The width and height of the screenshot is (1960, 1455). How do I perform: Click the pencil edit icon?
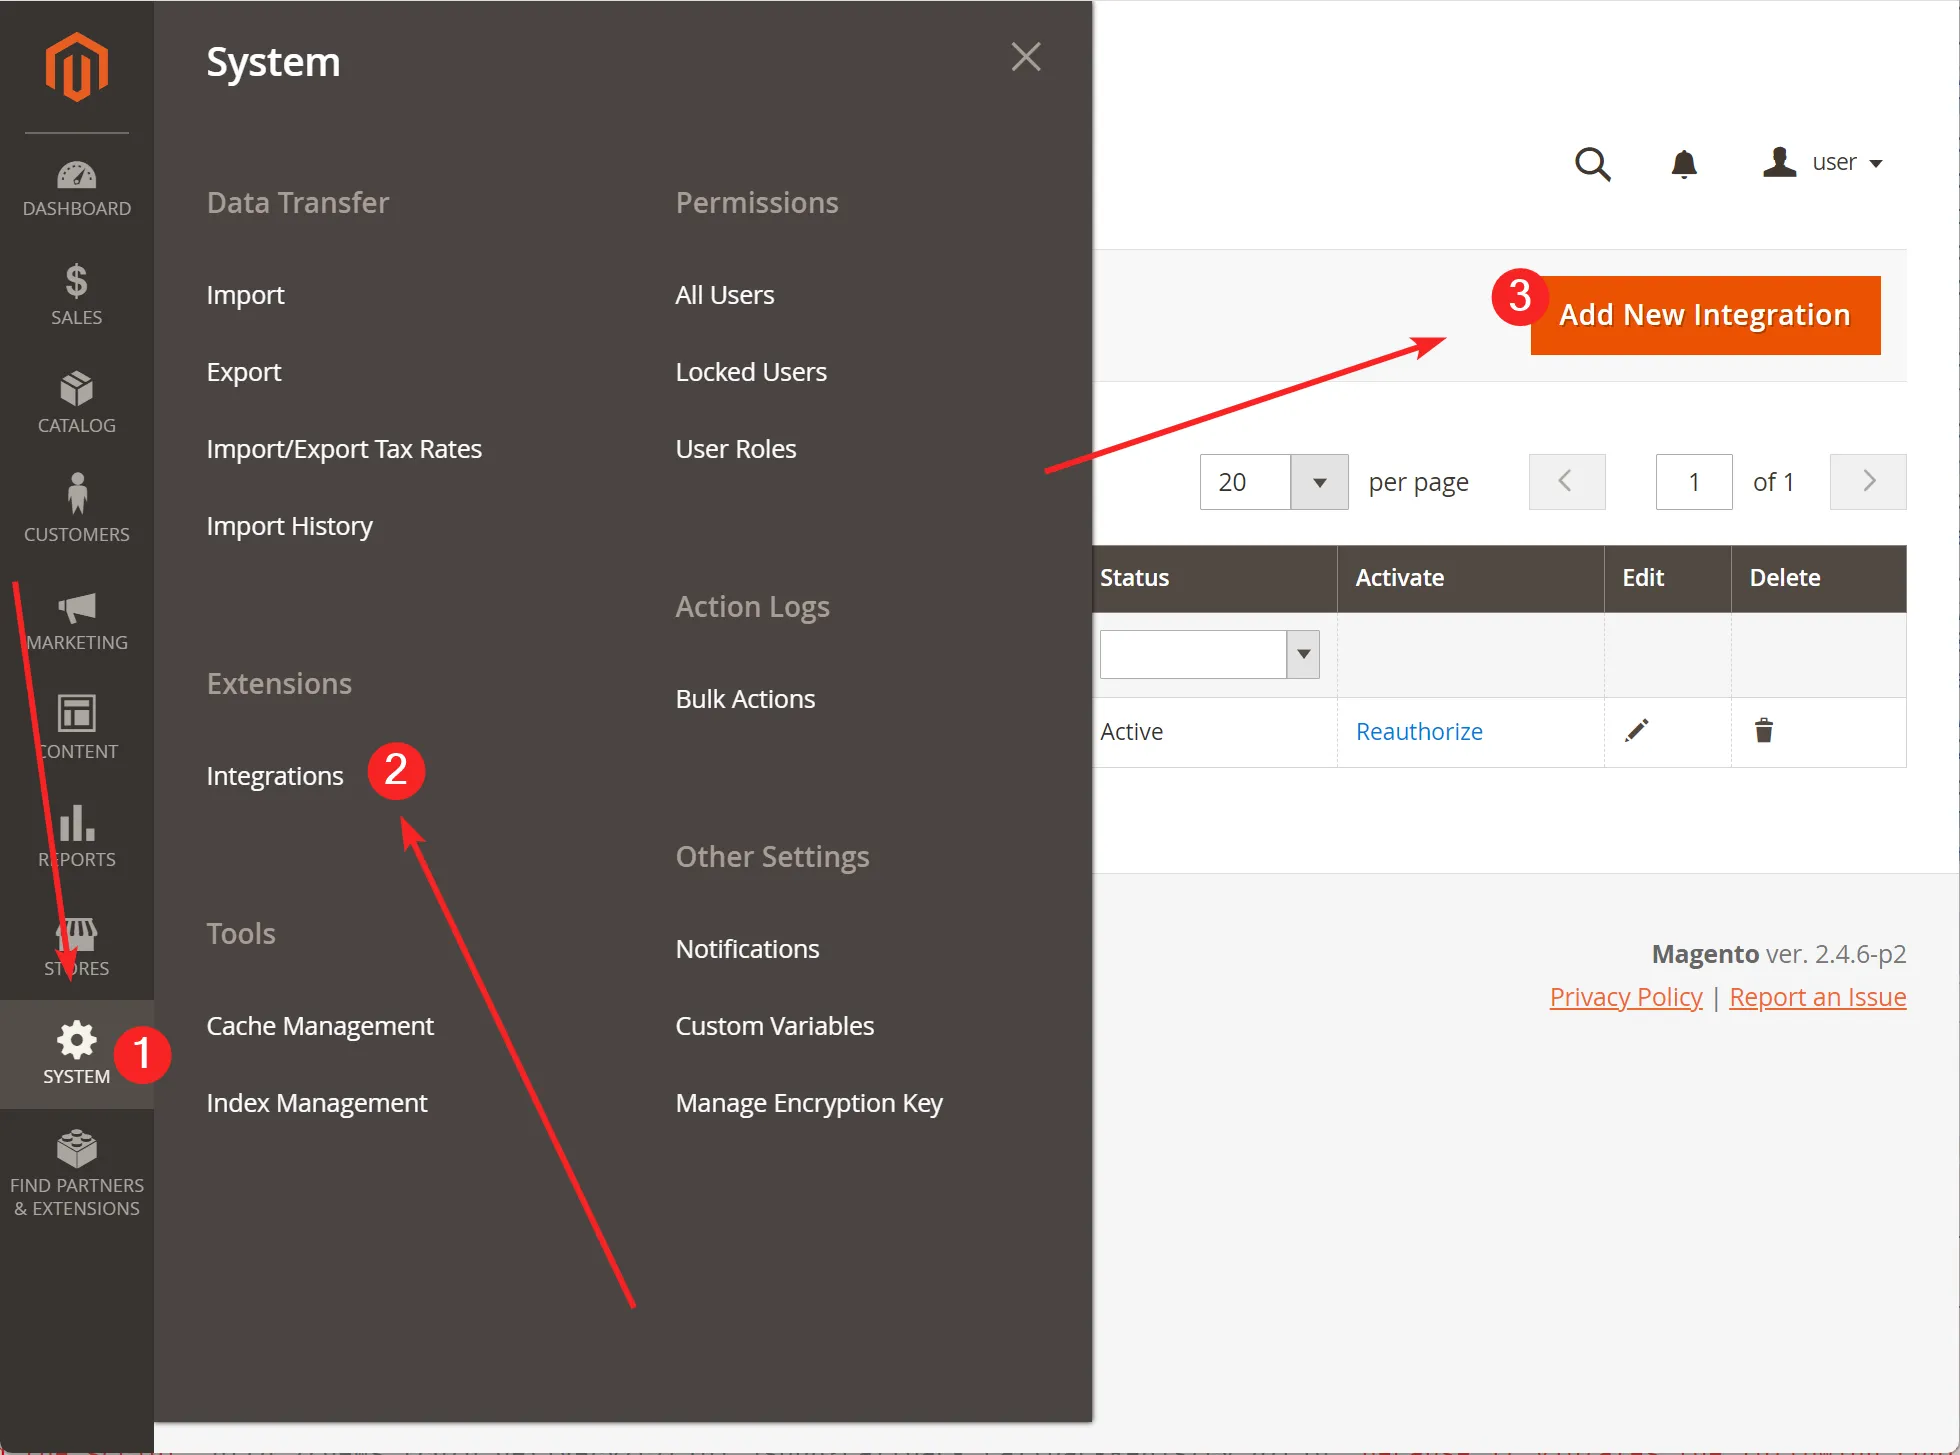click(x=1636, y=731)
